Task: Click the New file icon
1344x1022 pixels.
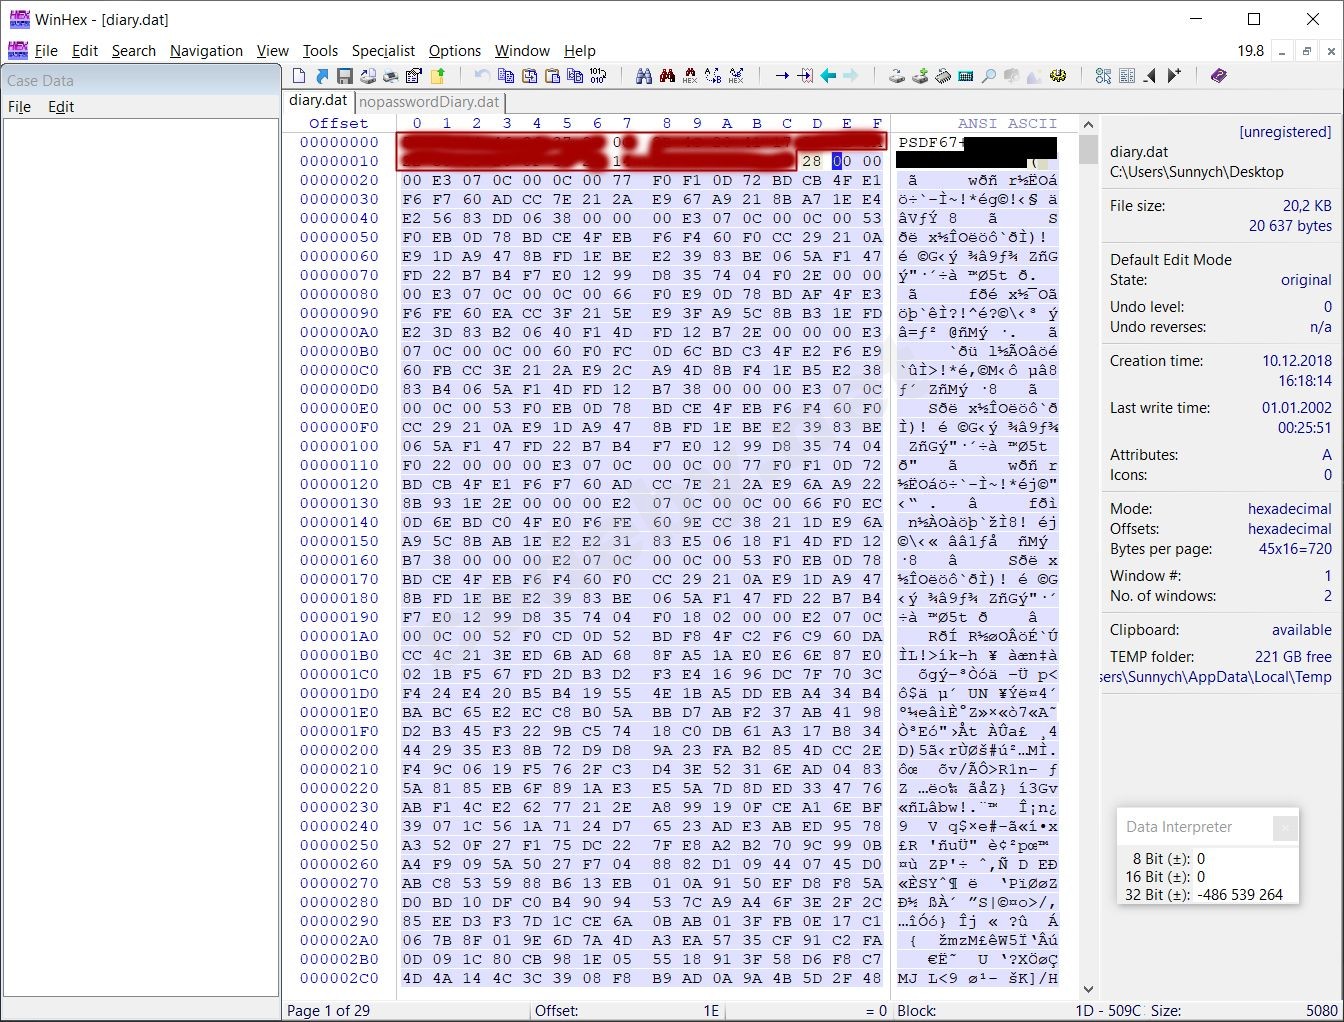Action: [x=299, y=76]
